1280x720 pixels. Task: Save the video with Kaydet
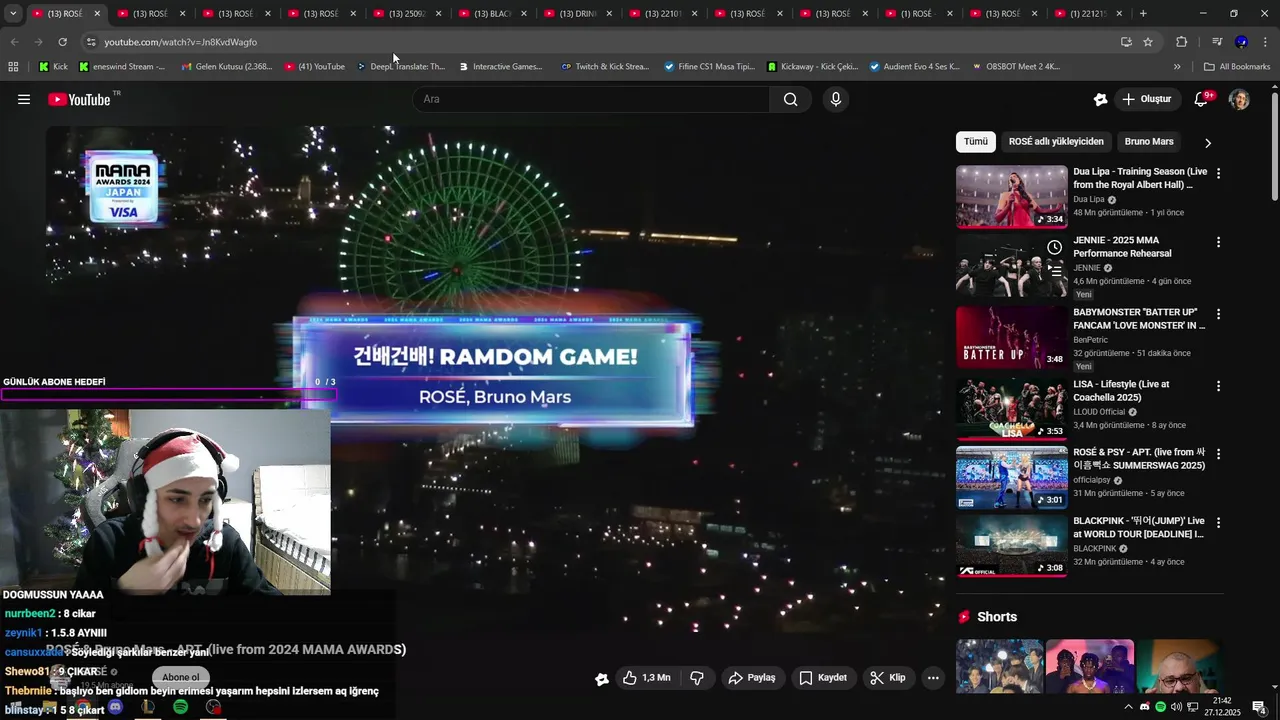coord(823,678)
